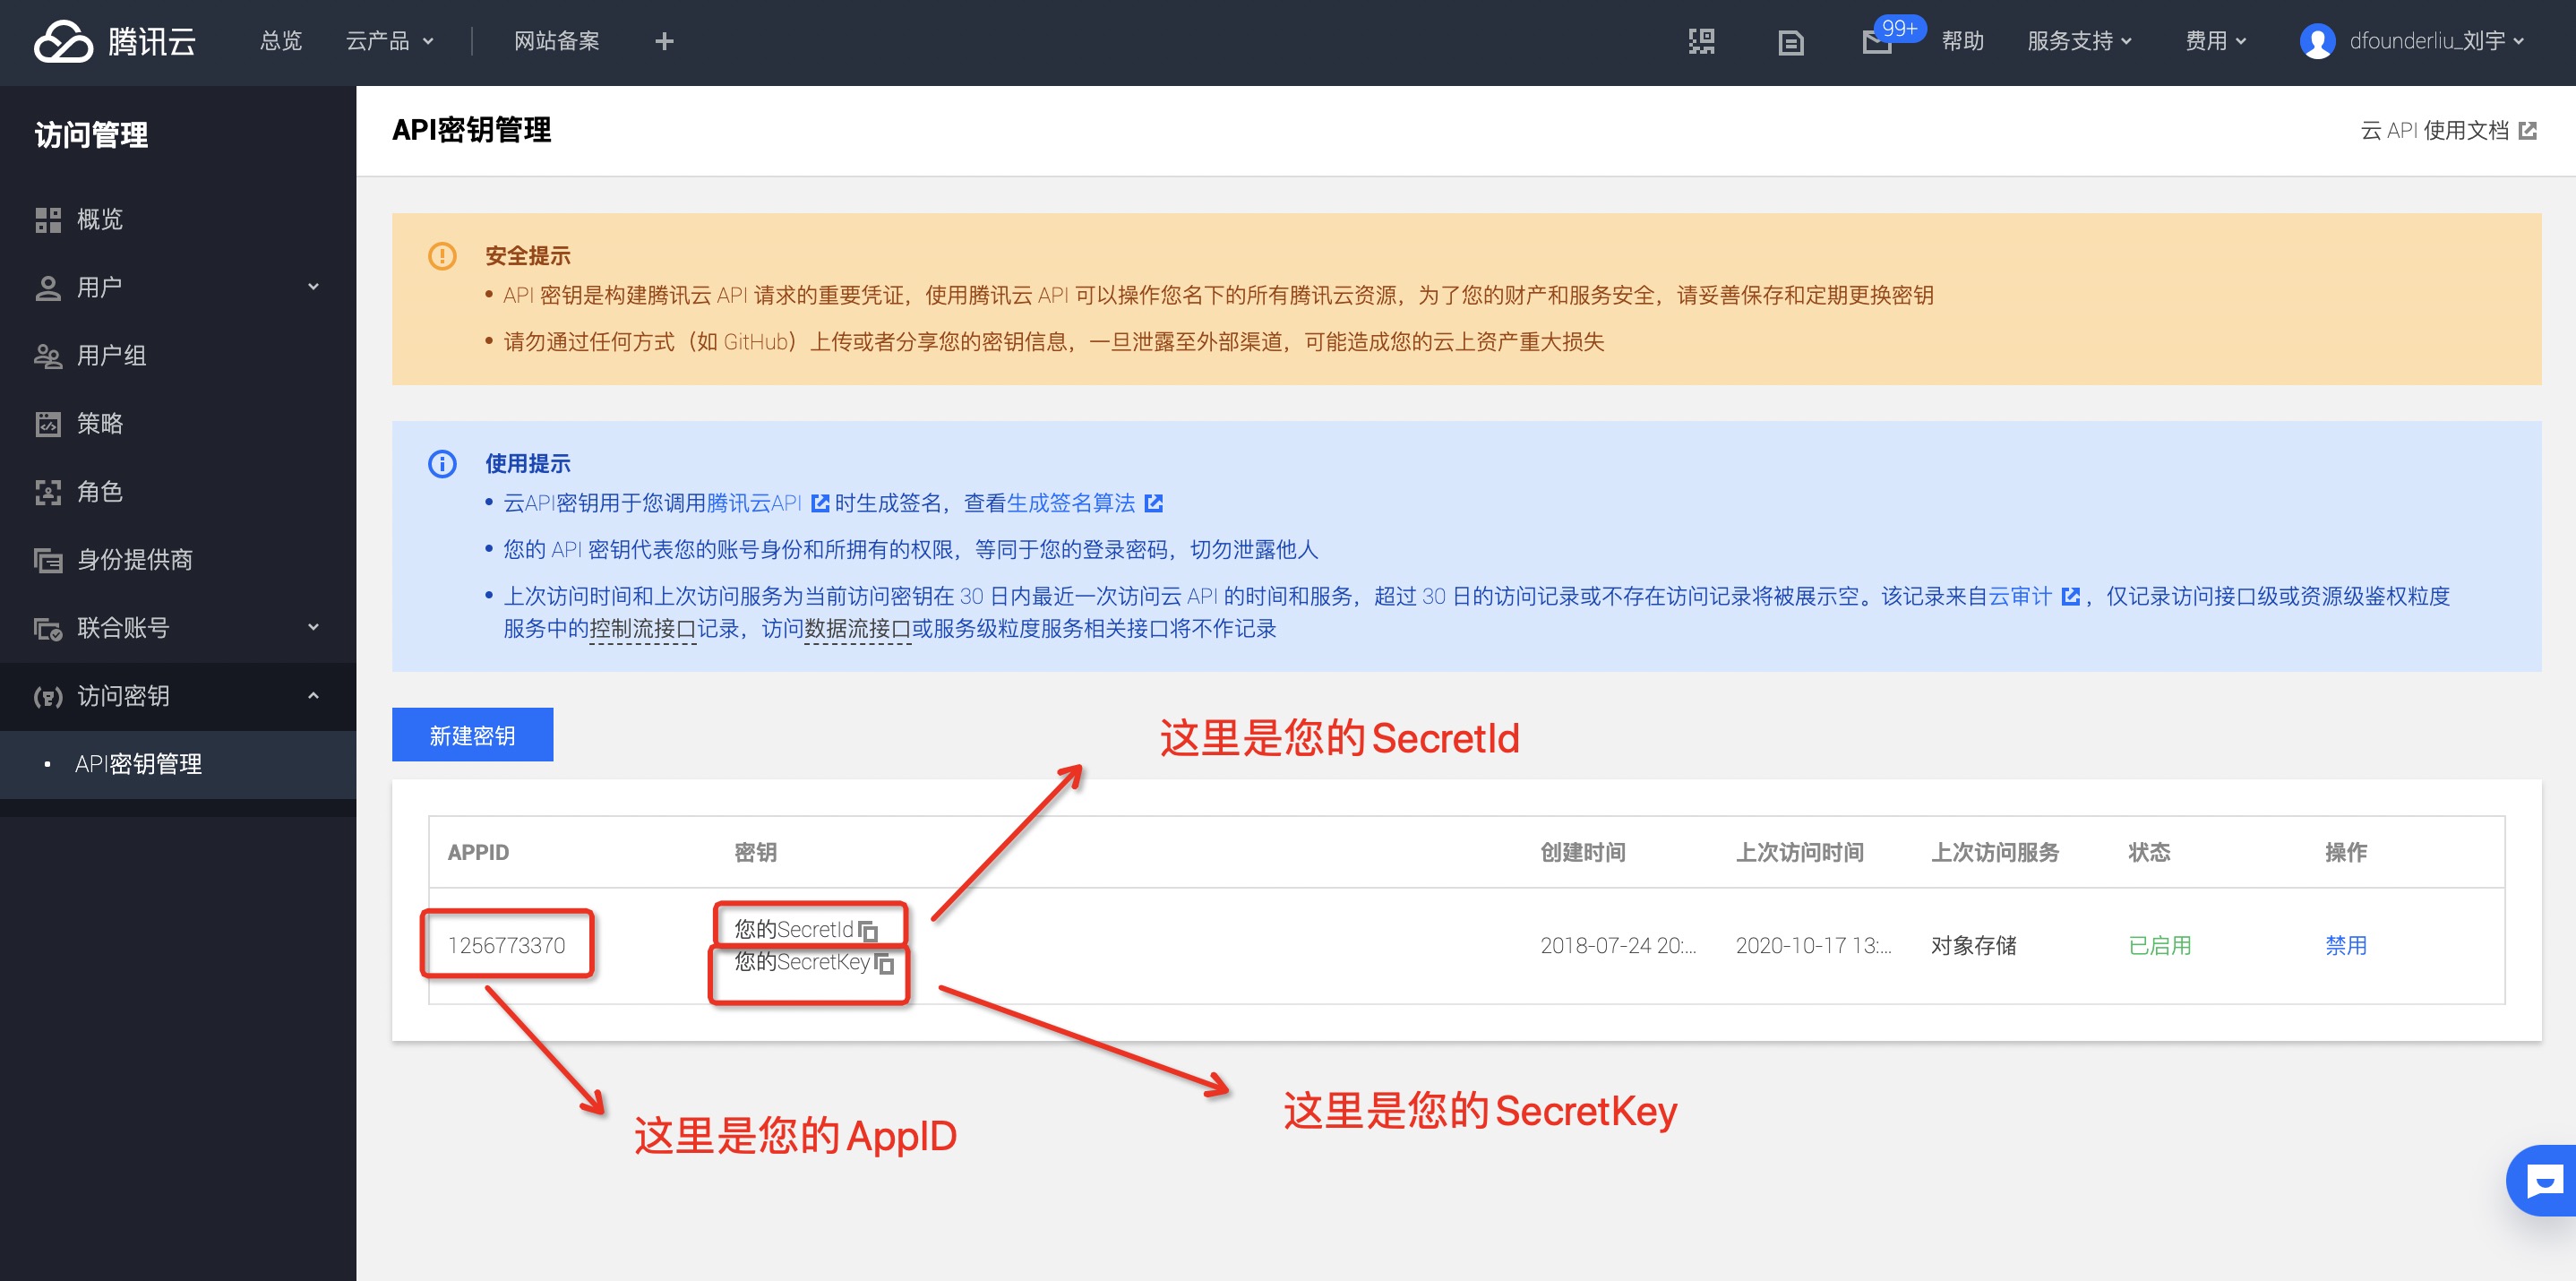
Task: Open the message inbox with 99+ badge
Action: click(x=1877, y=42)
